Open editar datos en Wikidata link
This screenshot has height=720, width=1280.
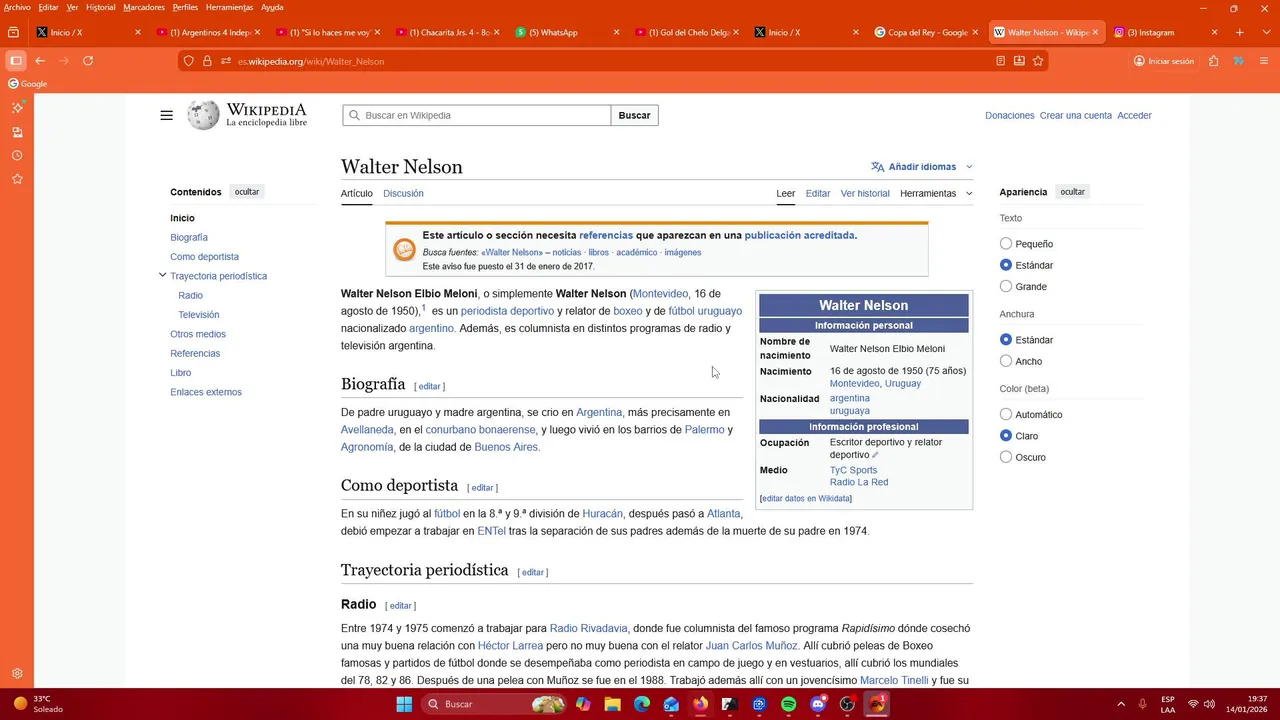tap(806, 498)
